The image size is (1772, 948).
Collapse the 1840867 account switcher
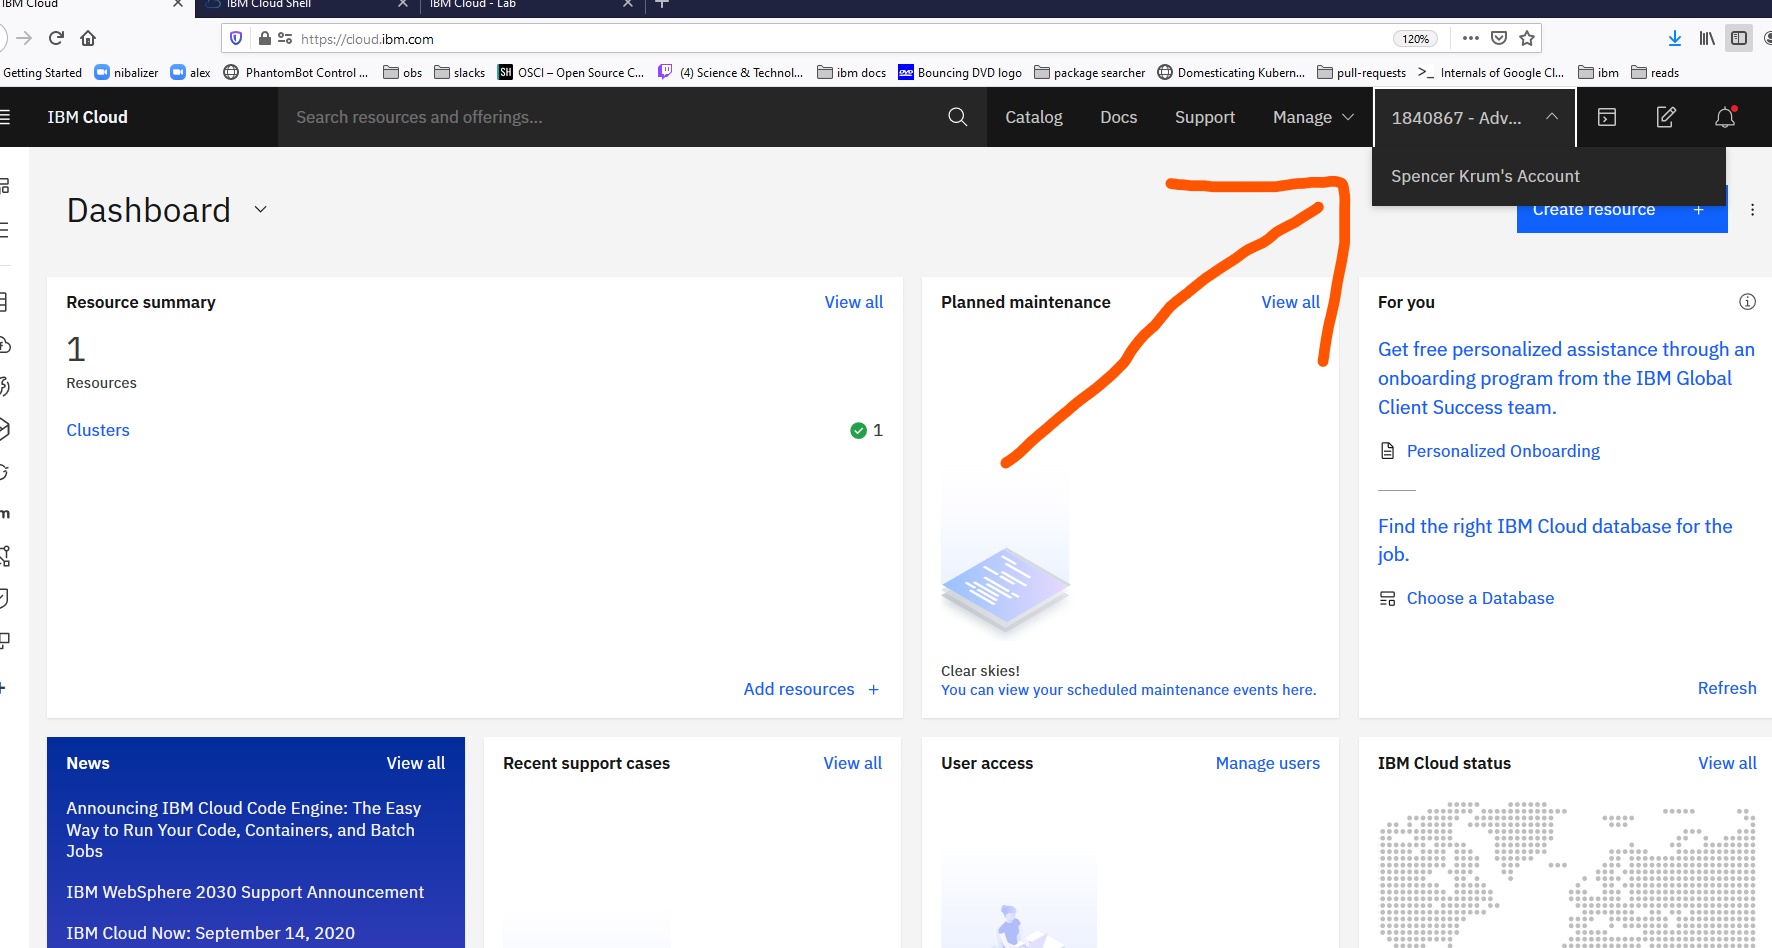(1475, 117)
